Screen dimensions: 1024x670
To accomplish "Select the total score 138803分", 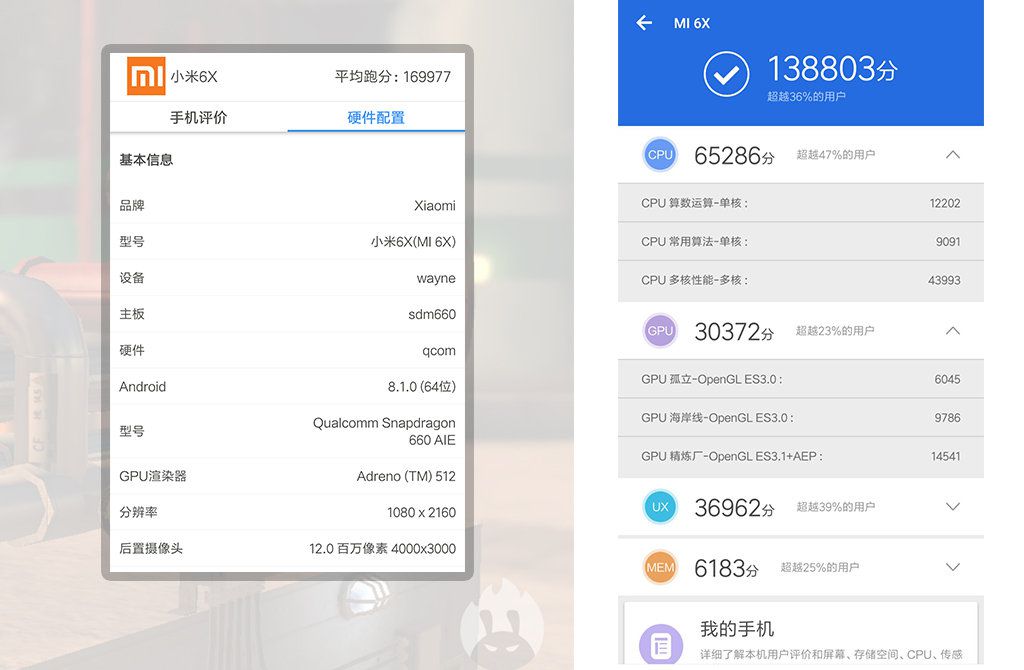I will (832, 69).
